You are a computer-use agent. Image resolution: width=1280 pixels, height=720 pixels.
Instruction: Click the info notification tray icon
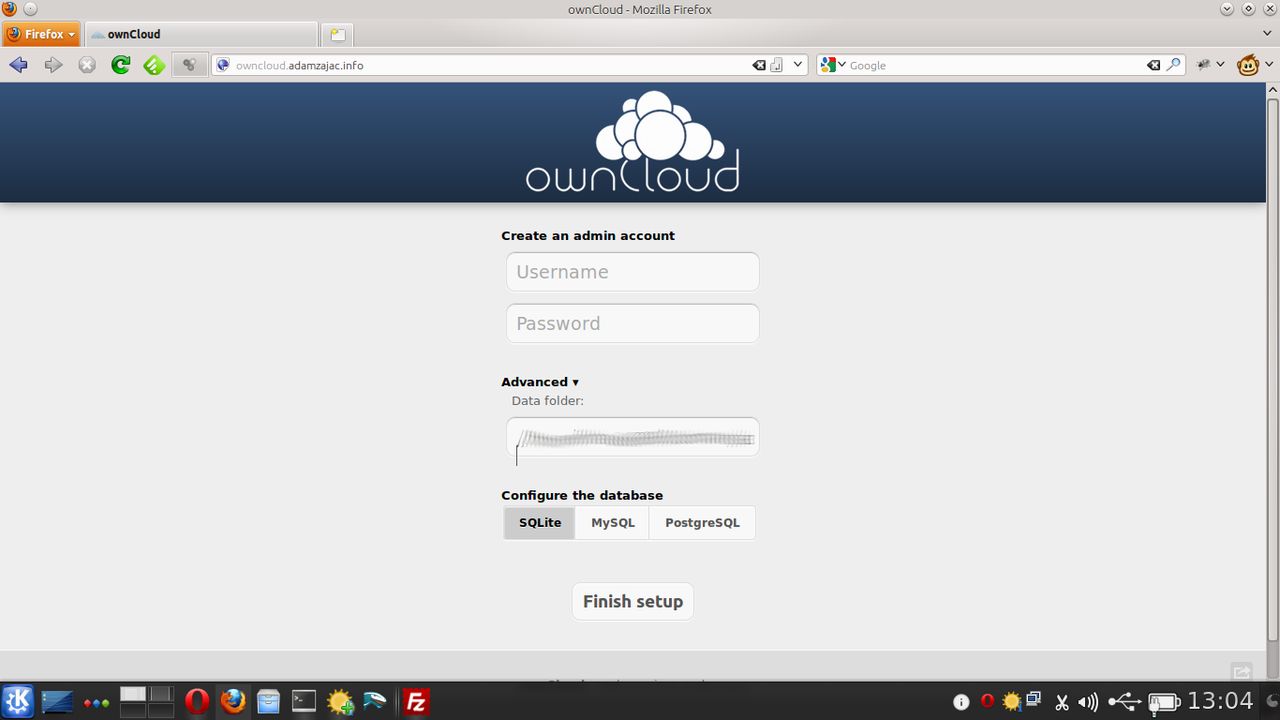961,702
